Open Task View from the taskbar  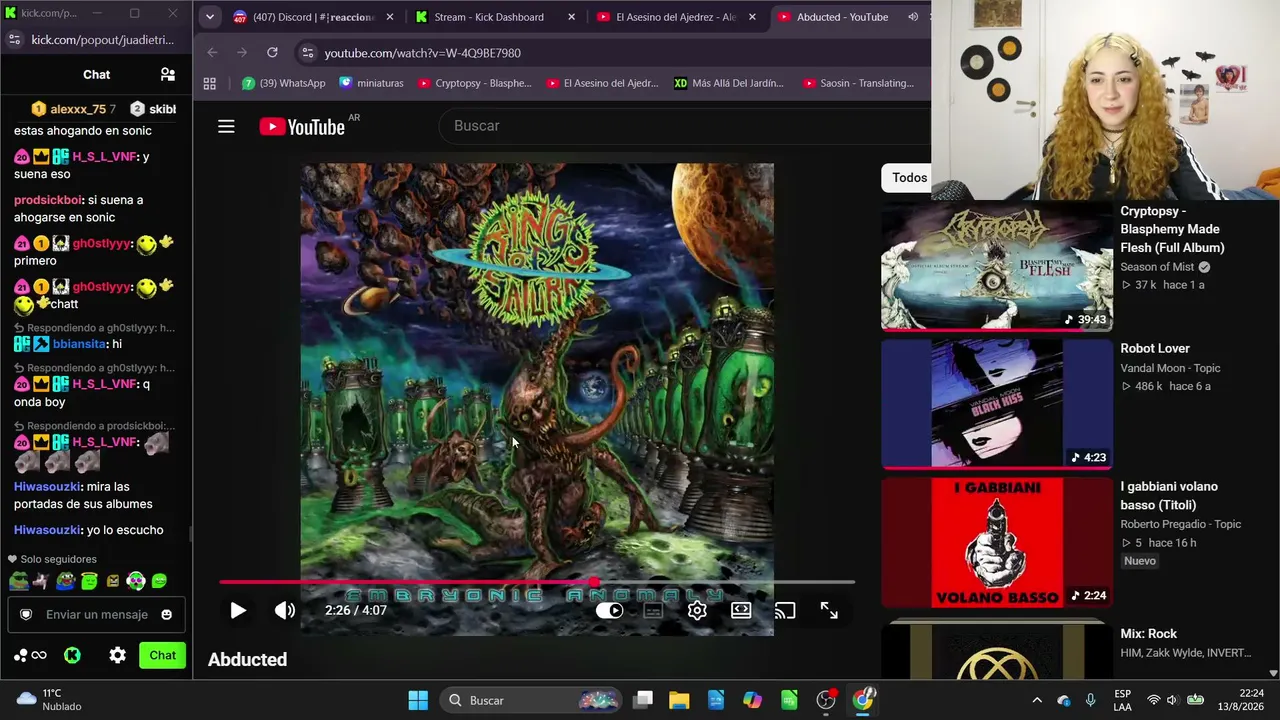(x=643, y=700)
